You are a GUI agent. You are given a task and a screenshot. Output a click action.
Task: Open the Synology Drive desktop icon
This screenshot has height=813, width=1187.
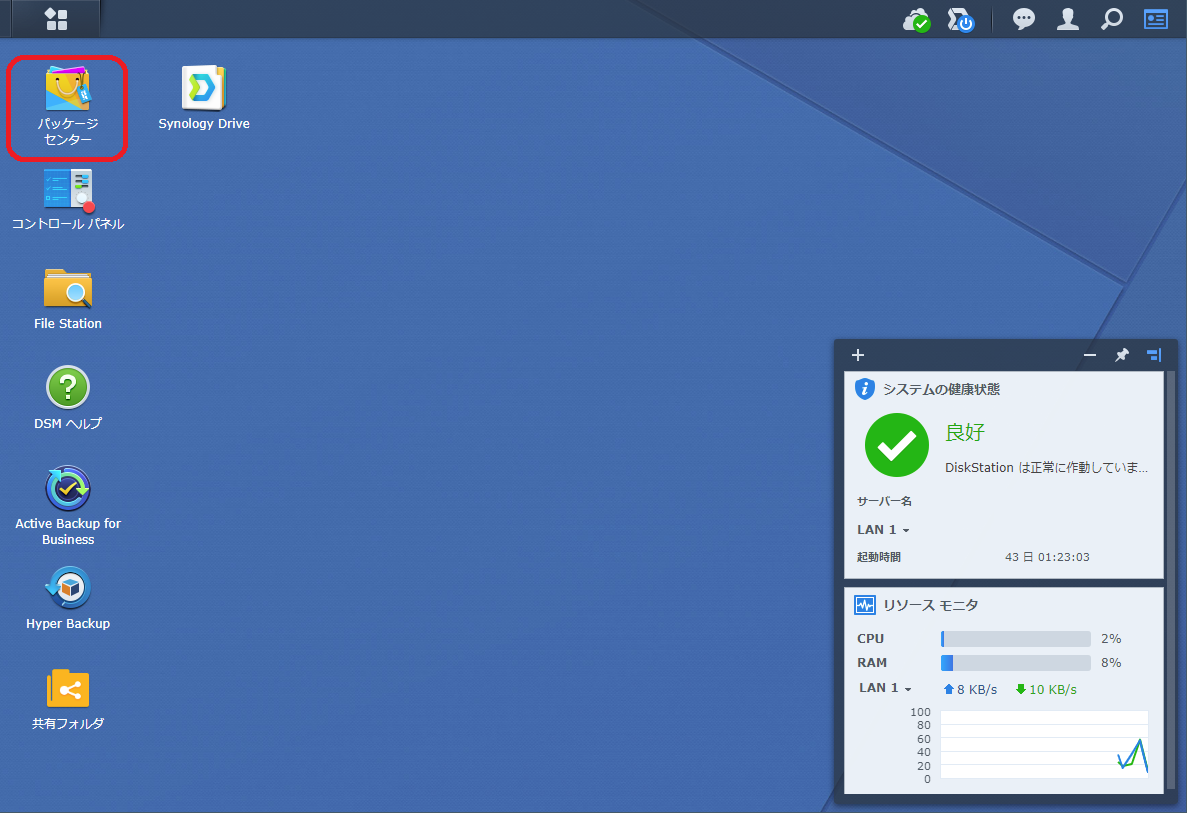(204, 98)
